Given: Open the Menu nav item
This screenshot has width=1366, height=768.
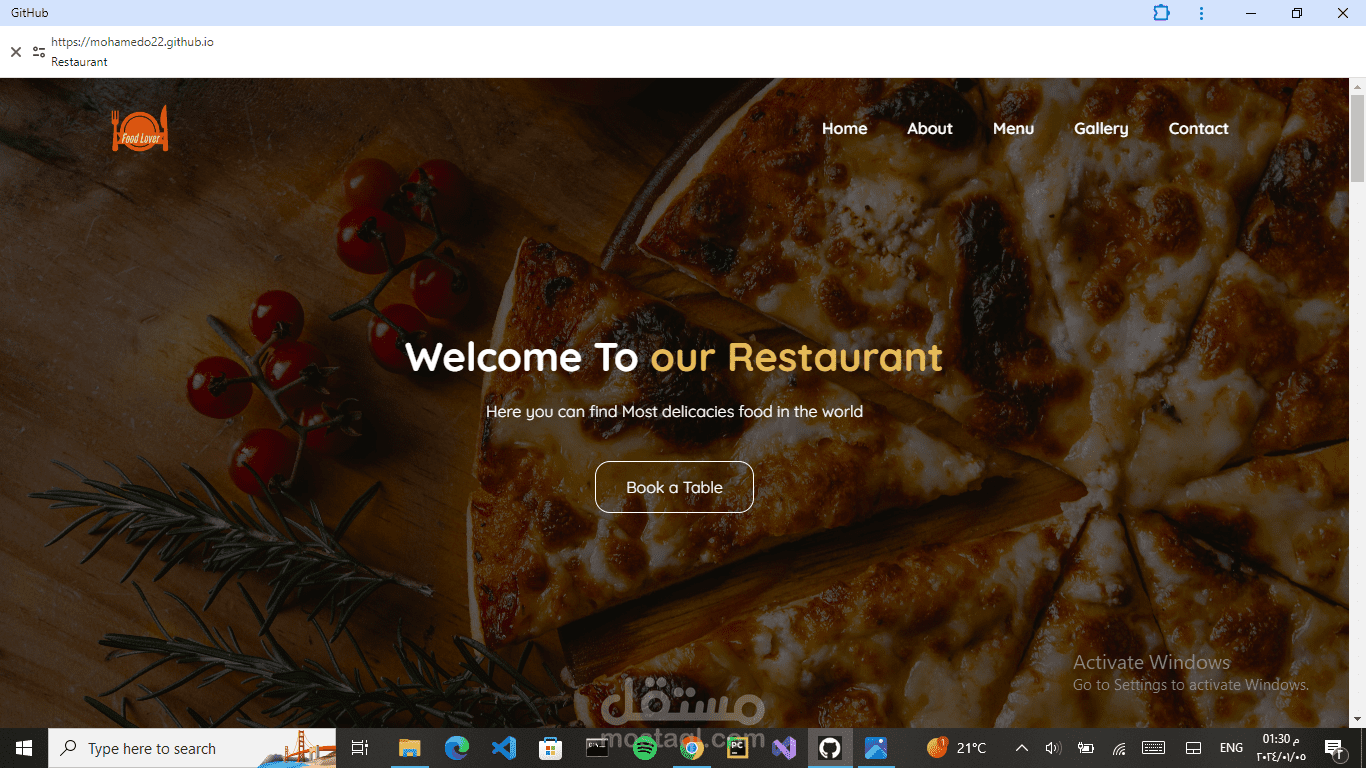Looking at the screenshot, I should (1013, 128).
